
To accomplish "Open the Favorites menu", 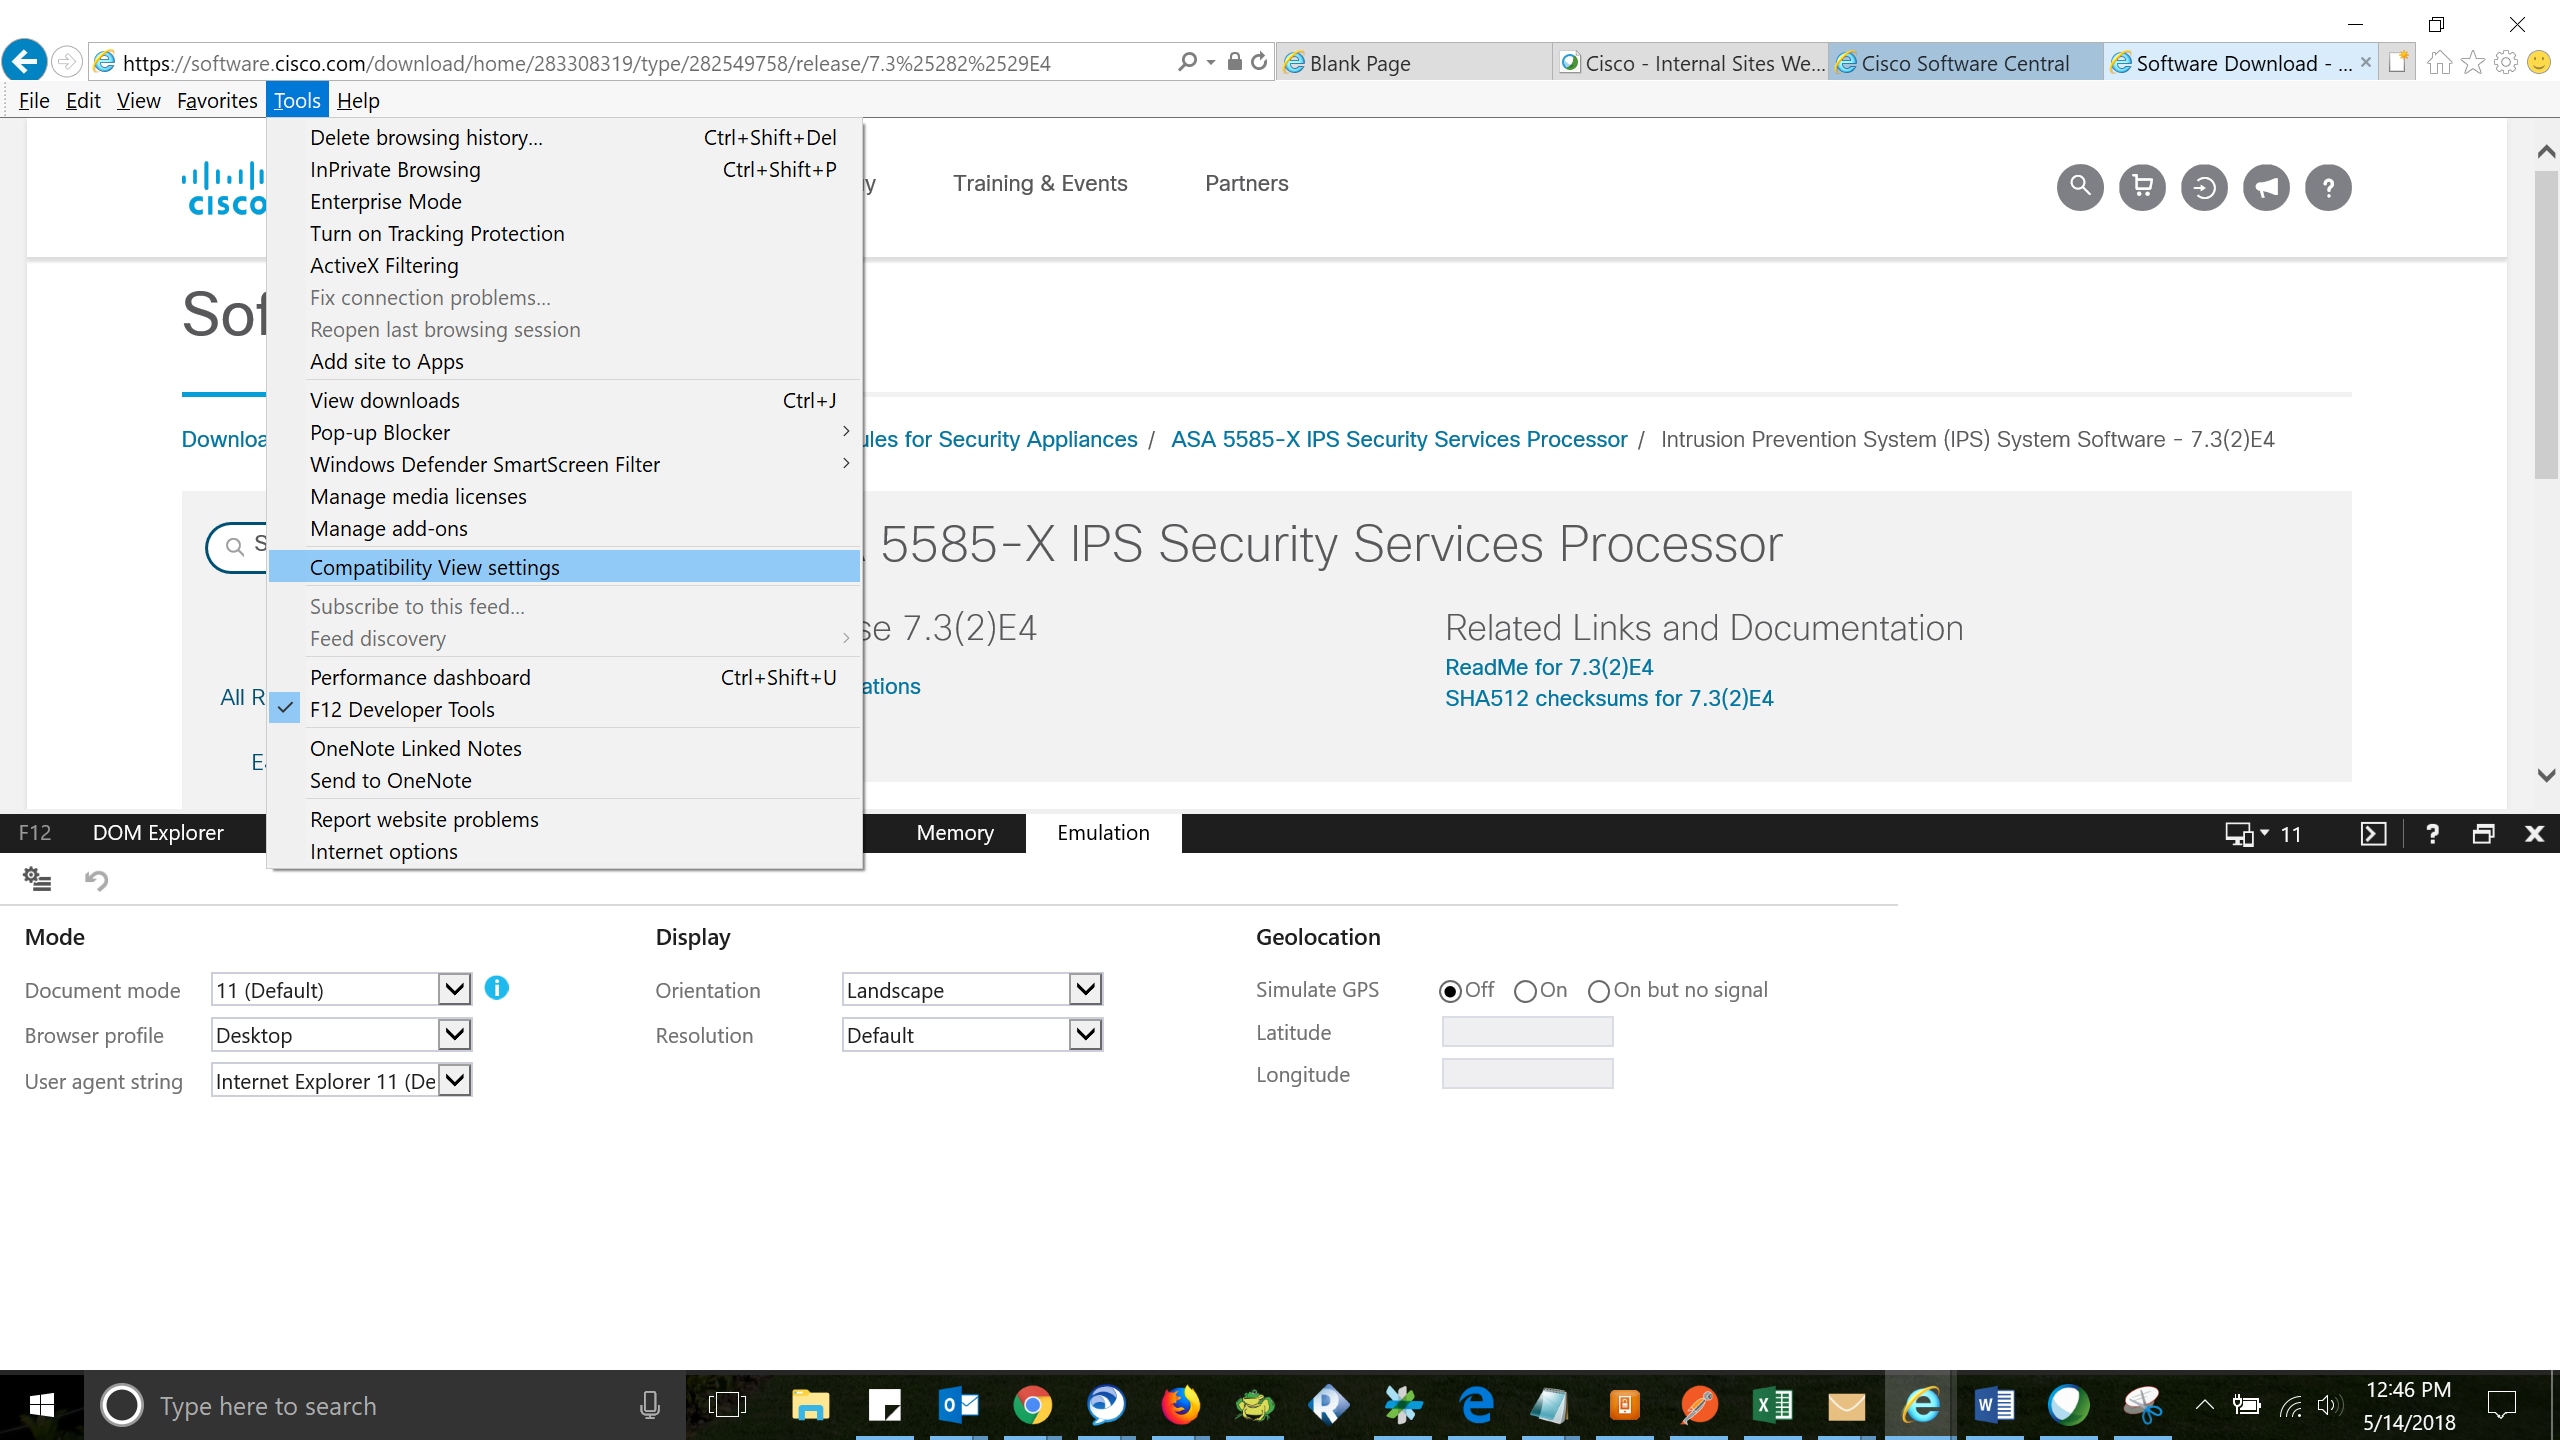I will click(x=217, y=100).
